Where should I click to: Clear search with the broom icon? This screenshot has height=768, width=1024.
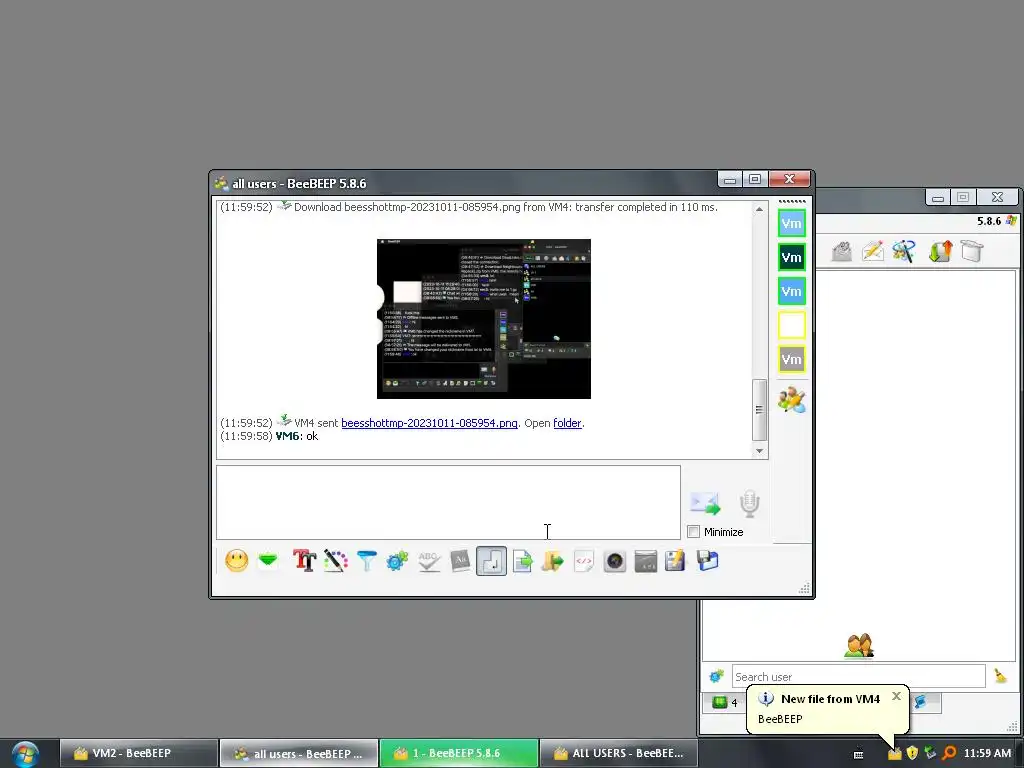coord(1000,676)
